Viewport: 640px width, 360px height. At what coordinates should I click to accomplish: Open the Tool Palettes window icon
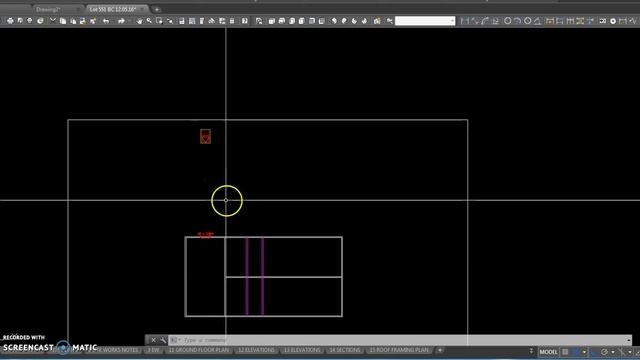(202, 20)
